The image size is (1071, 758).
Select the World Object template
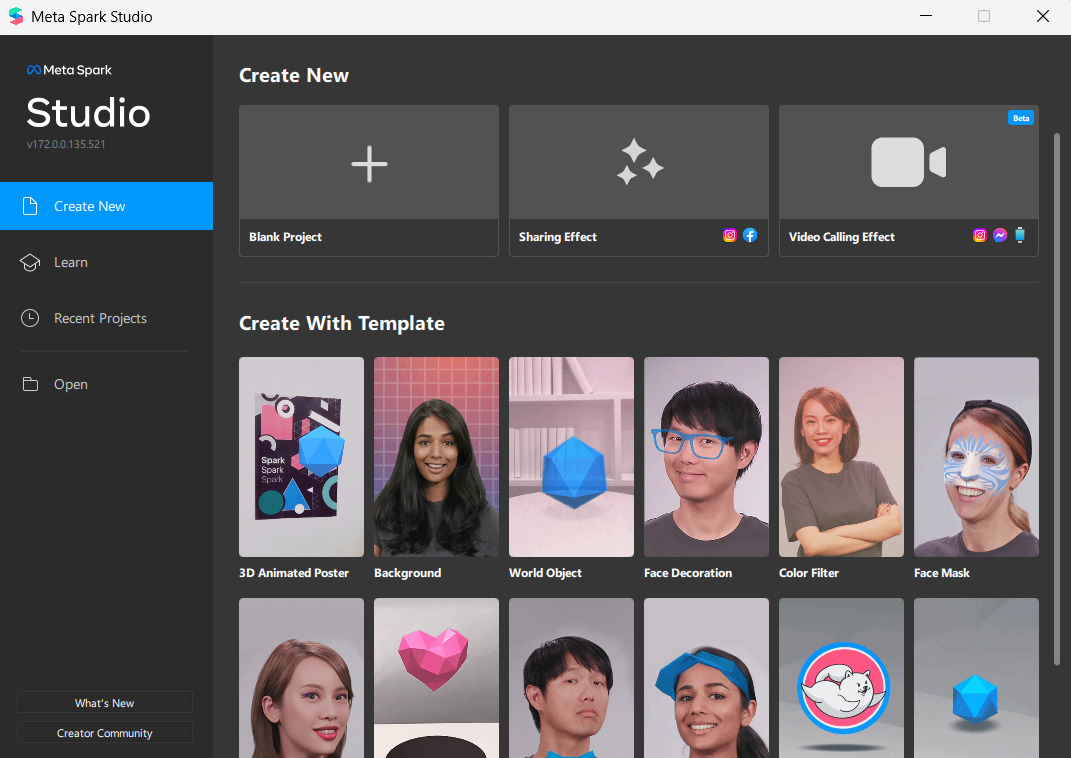(x=571, y=457)
